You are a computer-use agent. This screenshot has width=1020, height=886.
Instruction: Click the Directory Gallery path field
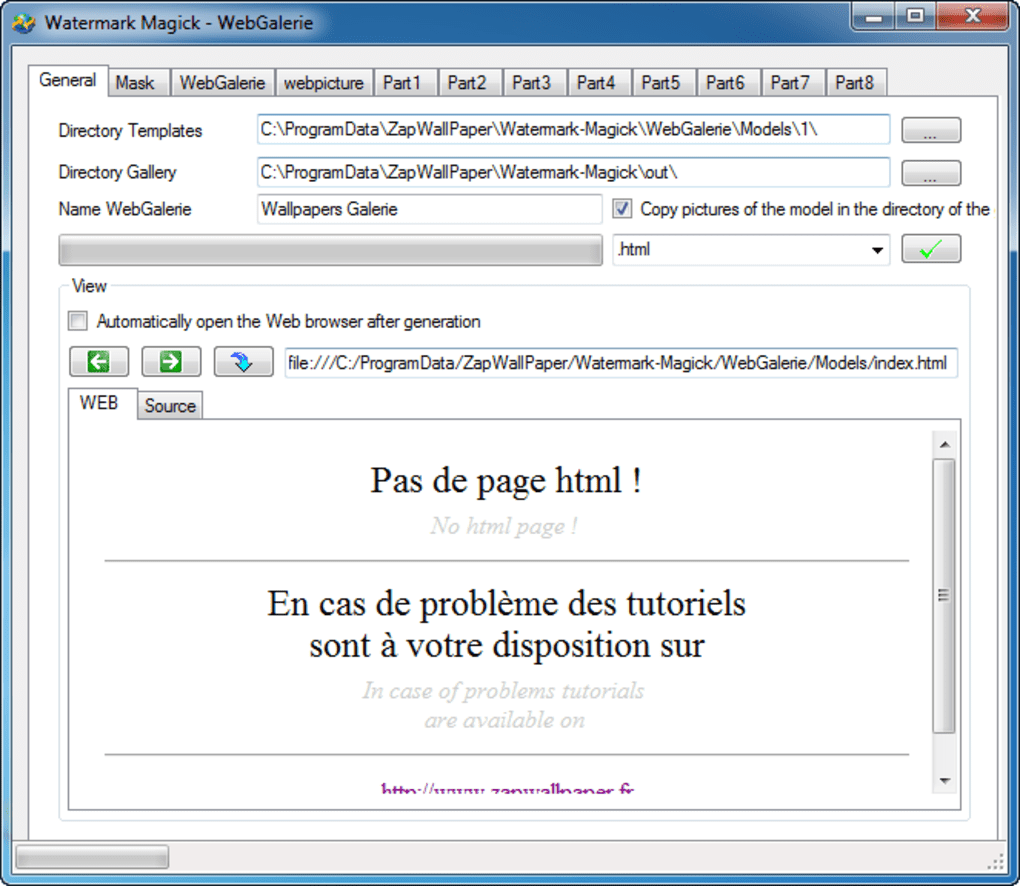[573, 172]
